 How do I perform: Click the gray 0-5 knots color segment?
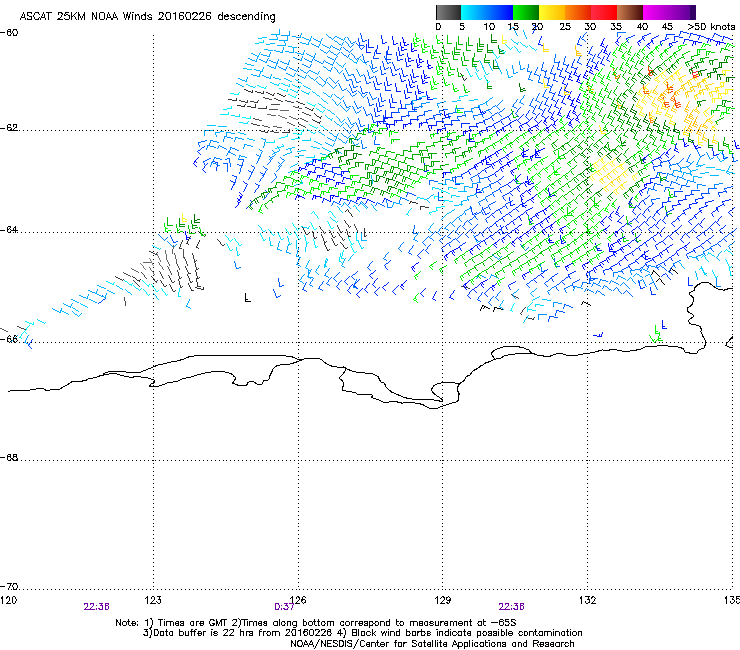448,12
